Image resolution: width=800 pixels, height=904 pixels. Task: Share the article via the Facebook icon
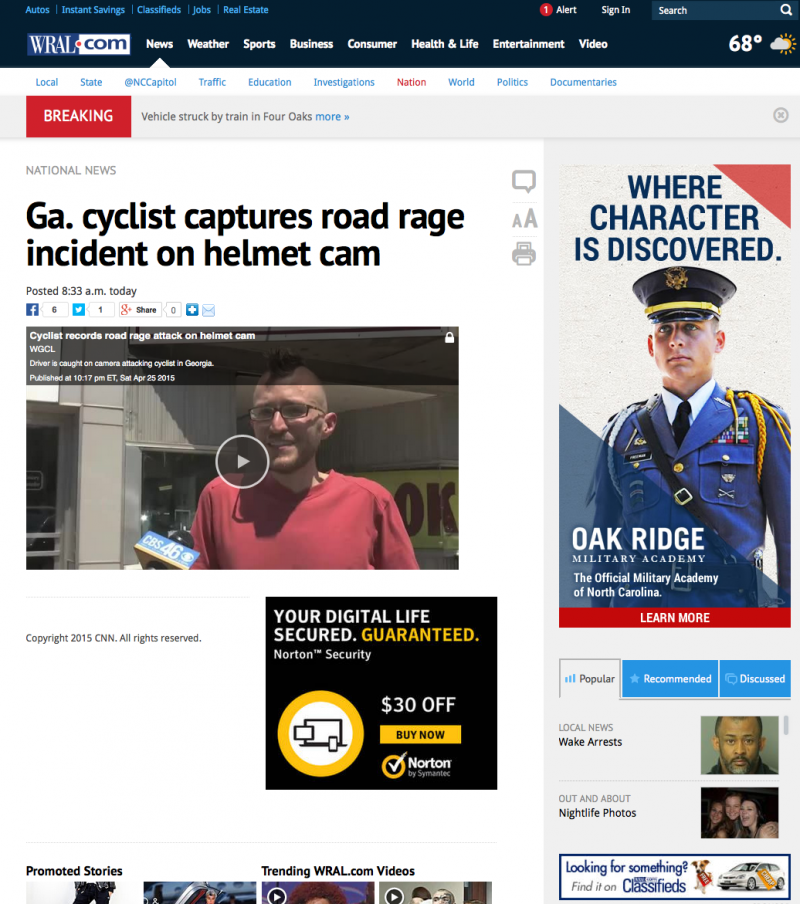[32, 309]
